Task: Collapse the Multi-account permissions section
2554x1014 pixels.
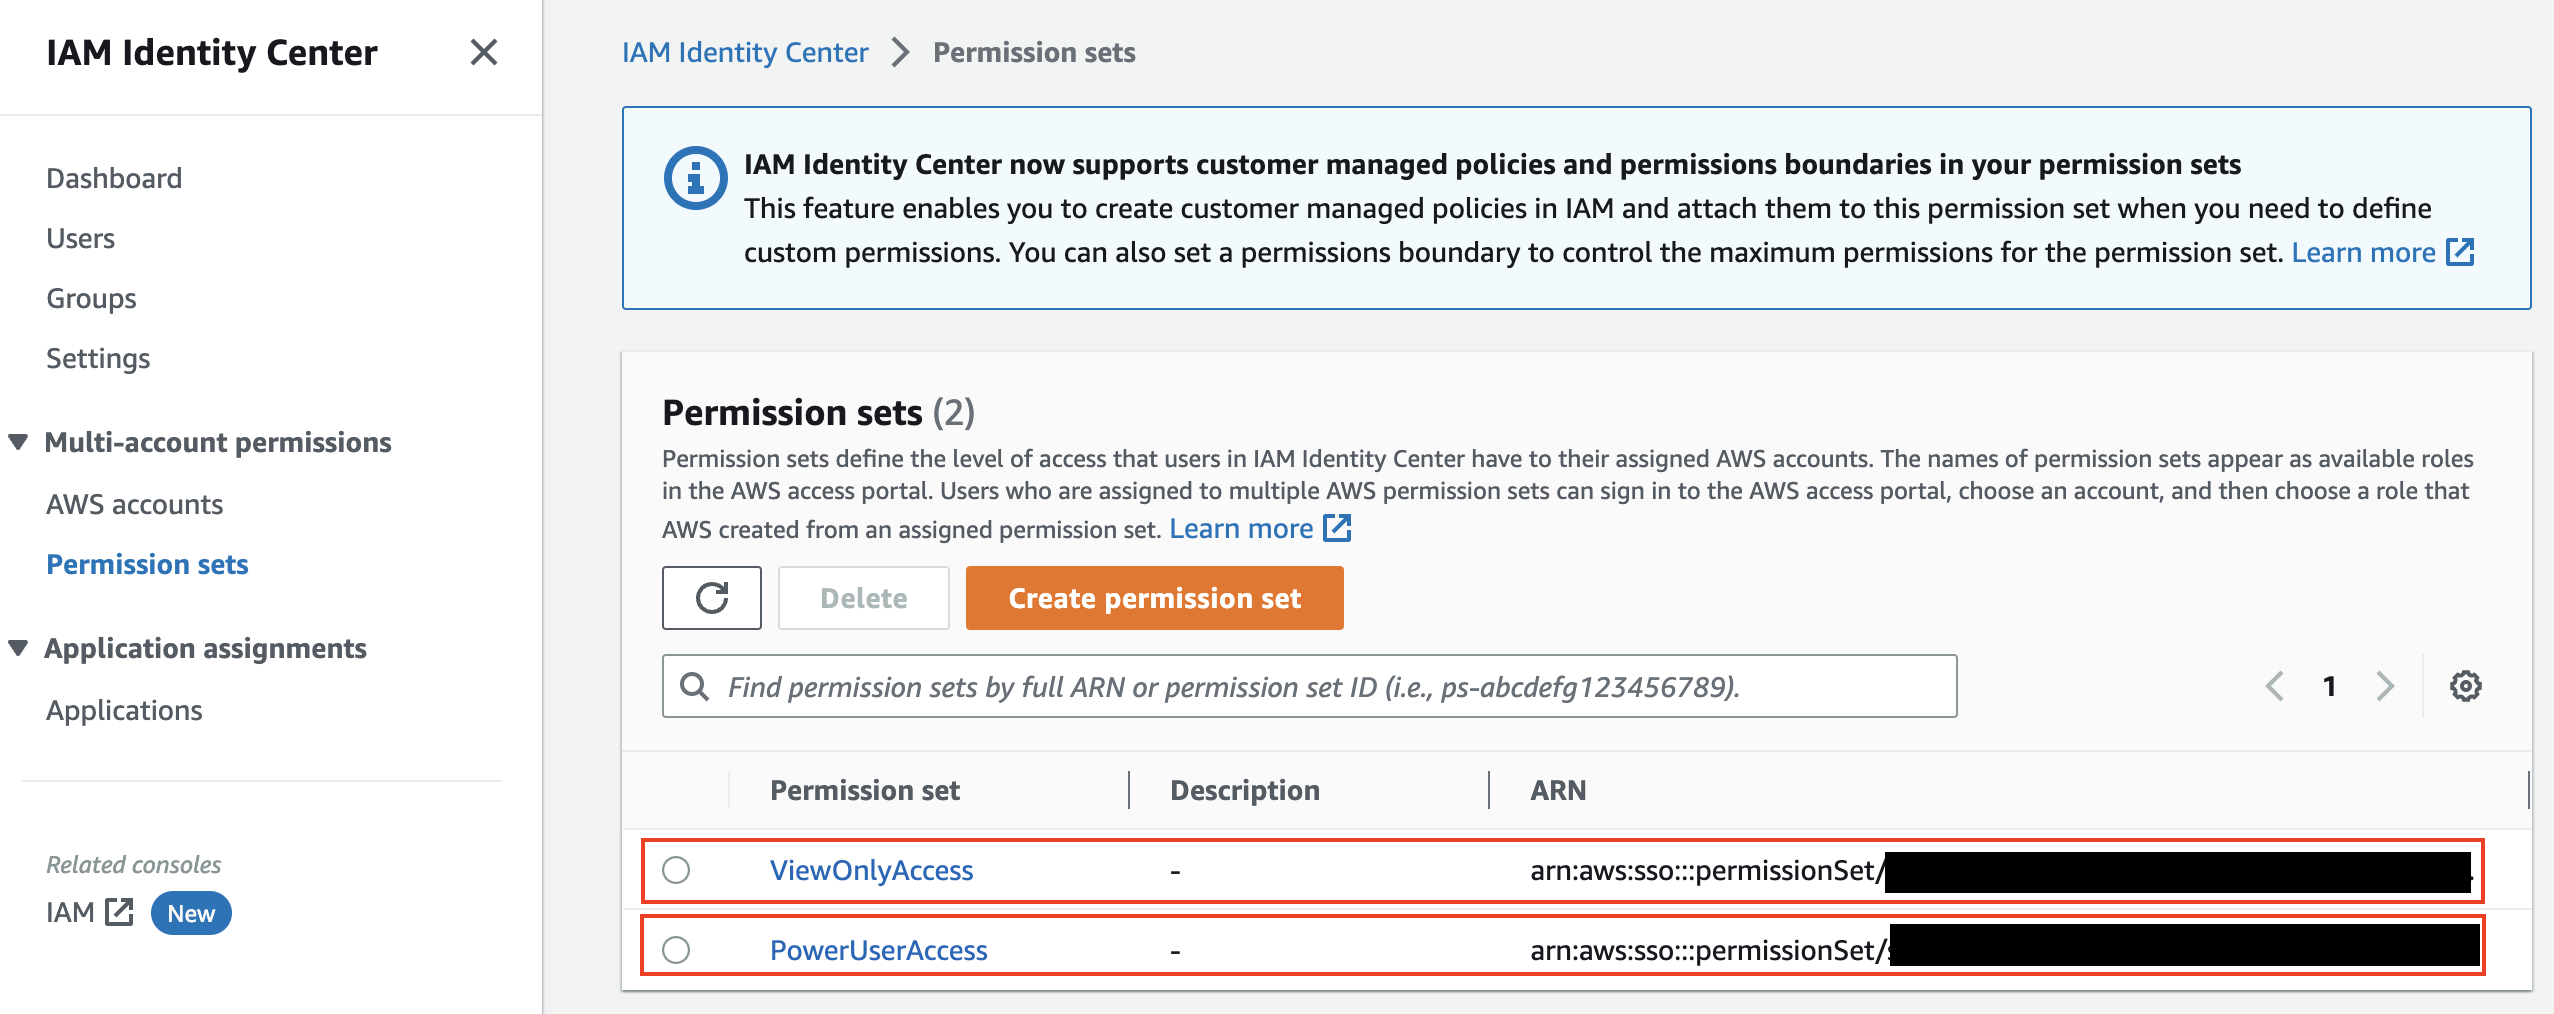Action: pyautogui.click(x=18, y=442)
